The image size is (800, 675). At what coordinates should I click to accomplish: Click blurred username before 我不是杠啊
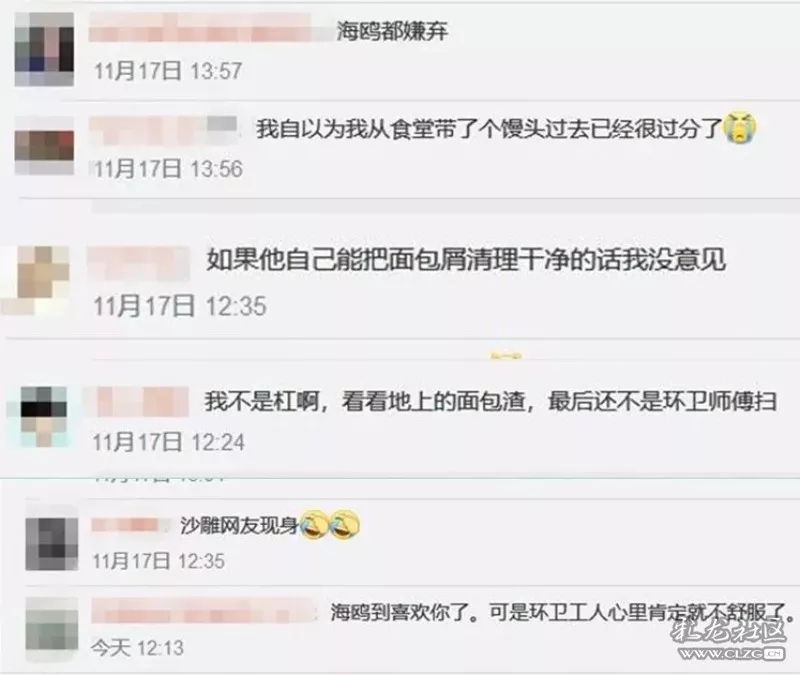pyautogui.click(x=136, y=402)
